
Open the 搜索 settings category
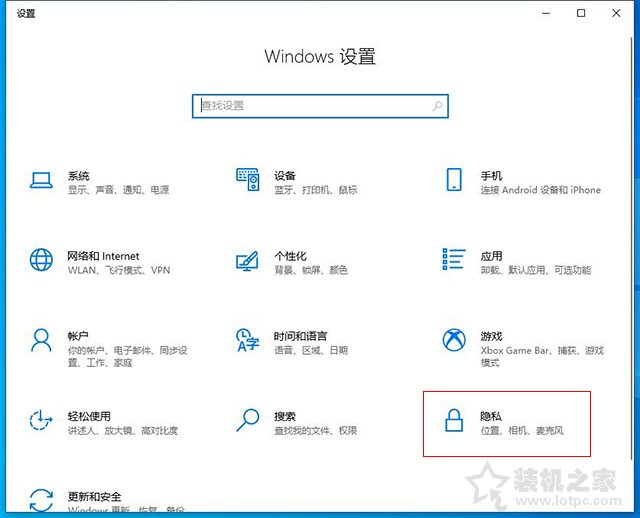tap(285, 416)
